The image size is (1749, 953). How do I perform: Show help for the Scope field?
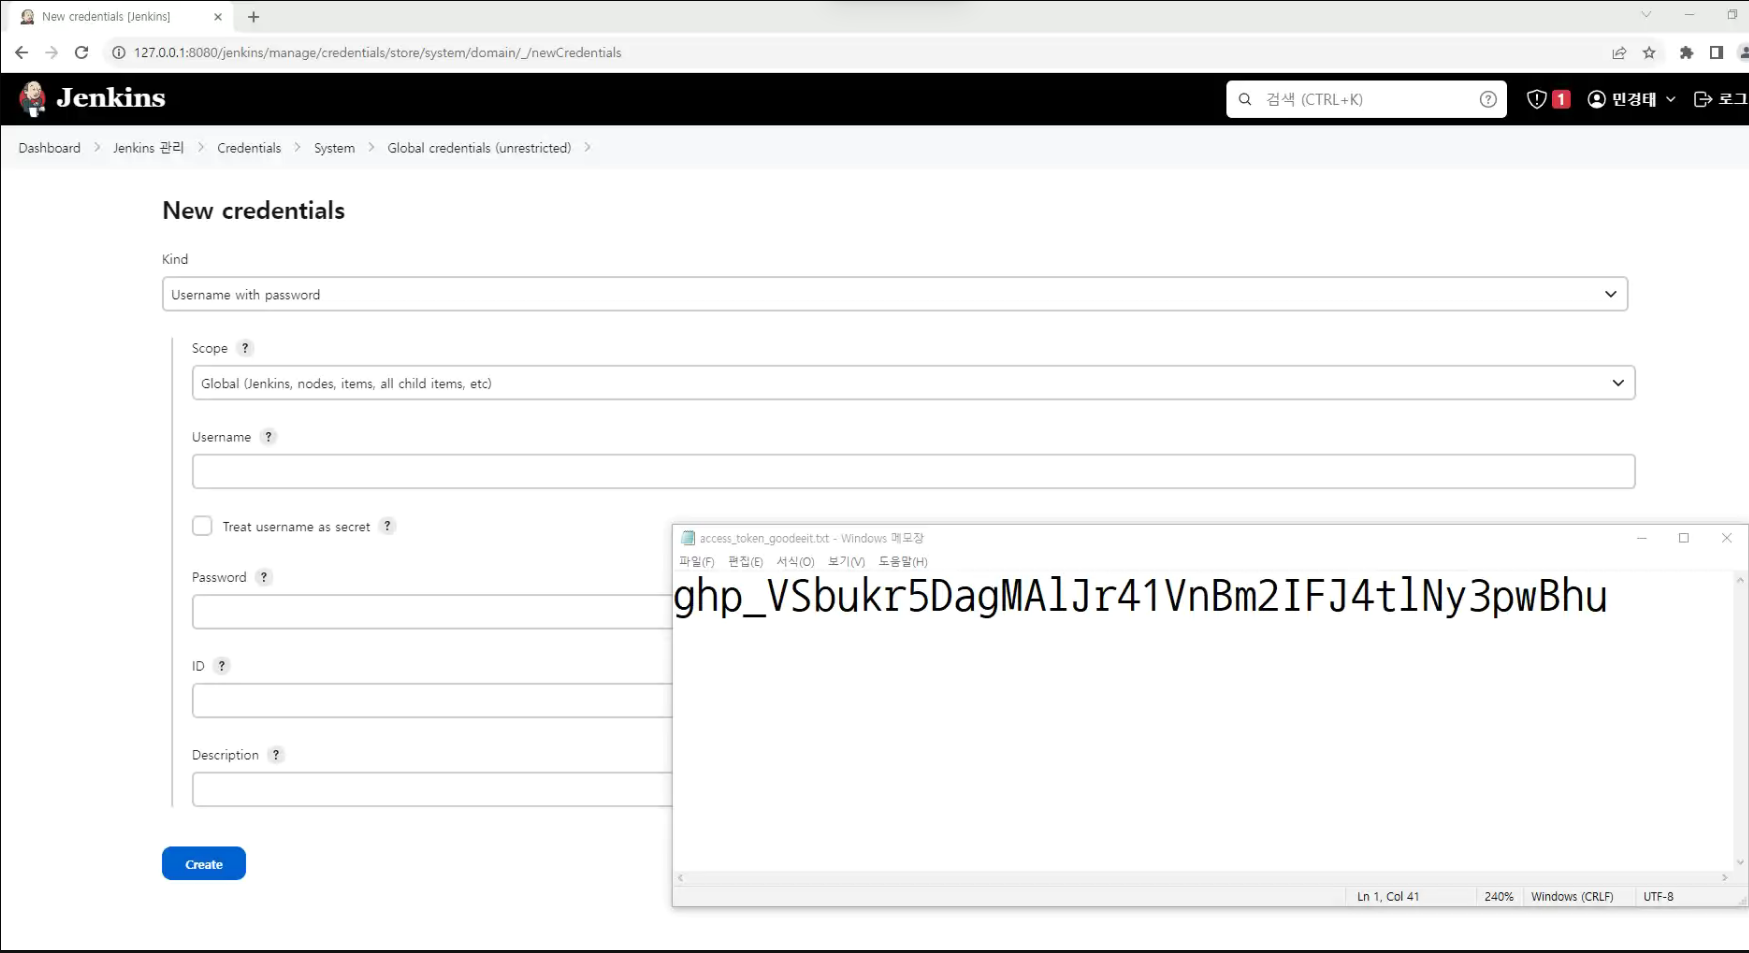point(245,348)
